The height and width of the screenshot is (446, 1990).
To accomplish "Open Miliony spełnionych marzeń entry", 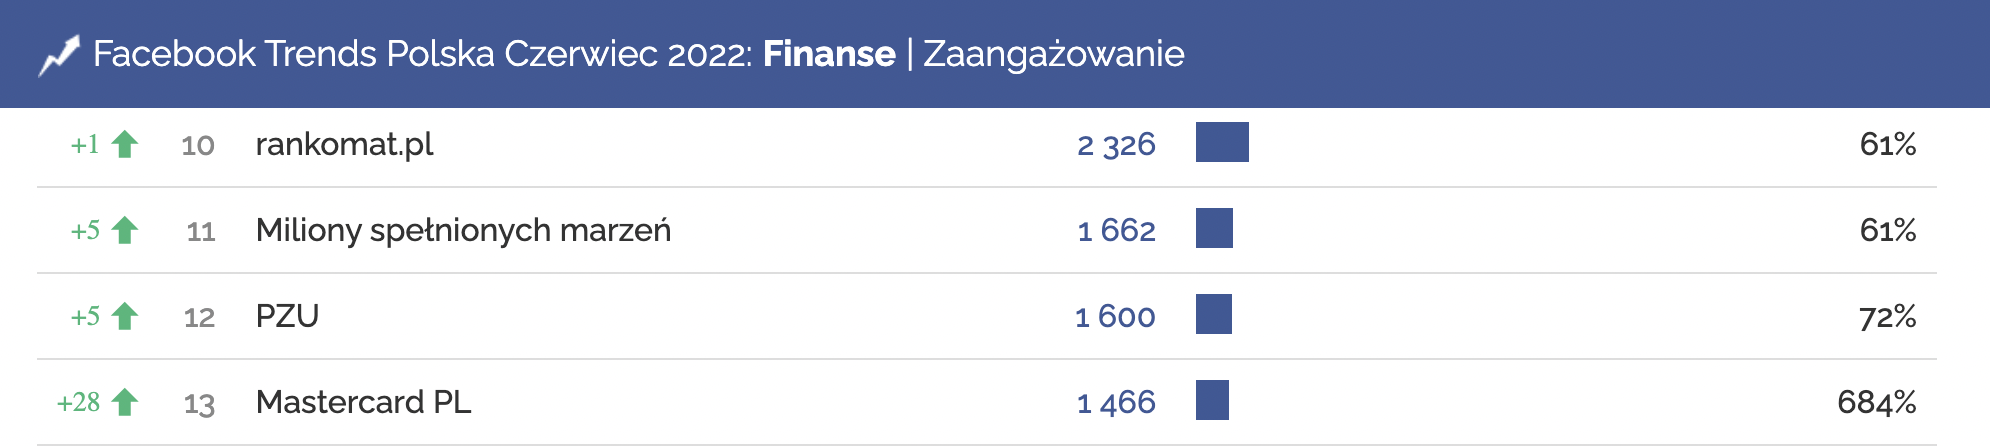I will [x=463, y=231].
